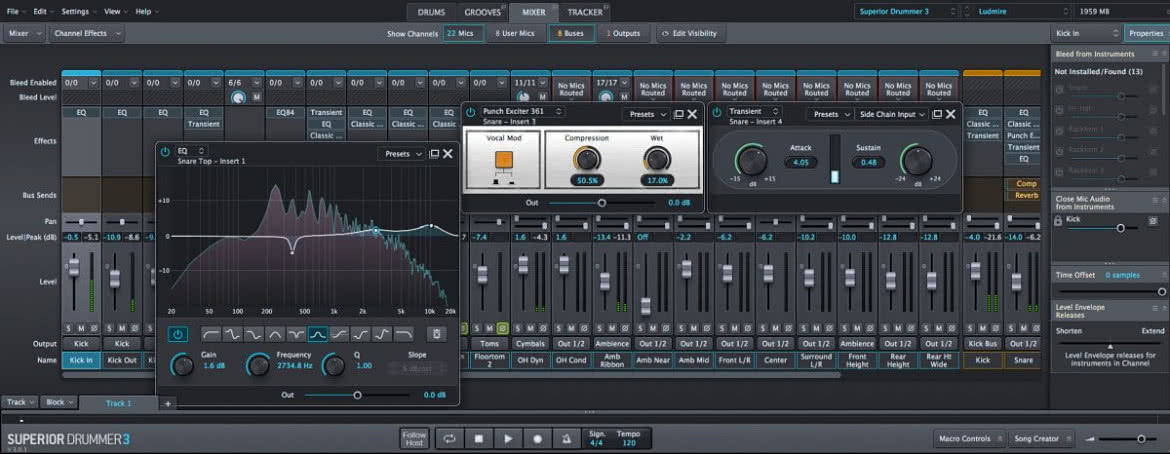Image resolution: width=1170 pixels, height=454 pixels.
Task: Enable loop playback in the transport bar
Action: [x=449, y=438]
